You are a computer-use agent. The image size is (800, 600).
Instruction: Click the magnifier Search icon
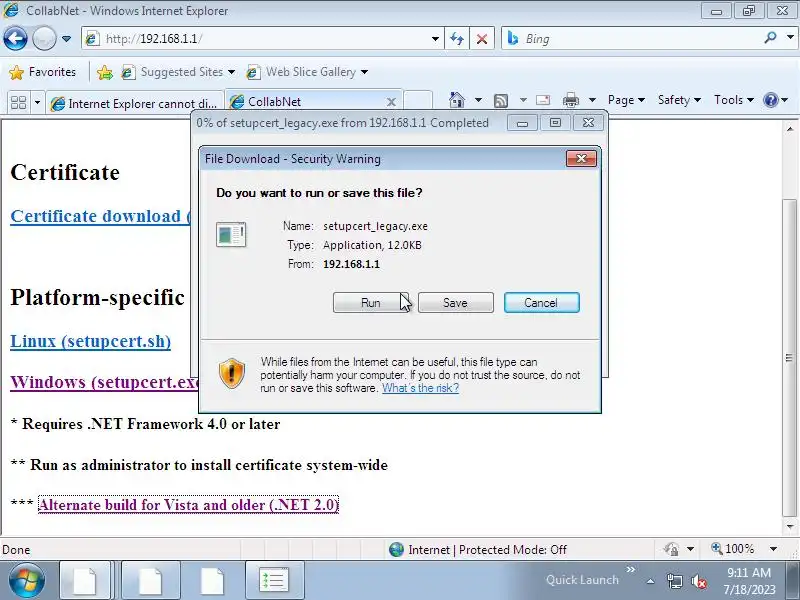(x=770, y=38)
